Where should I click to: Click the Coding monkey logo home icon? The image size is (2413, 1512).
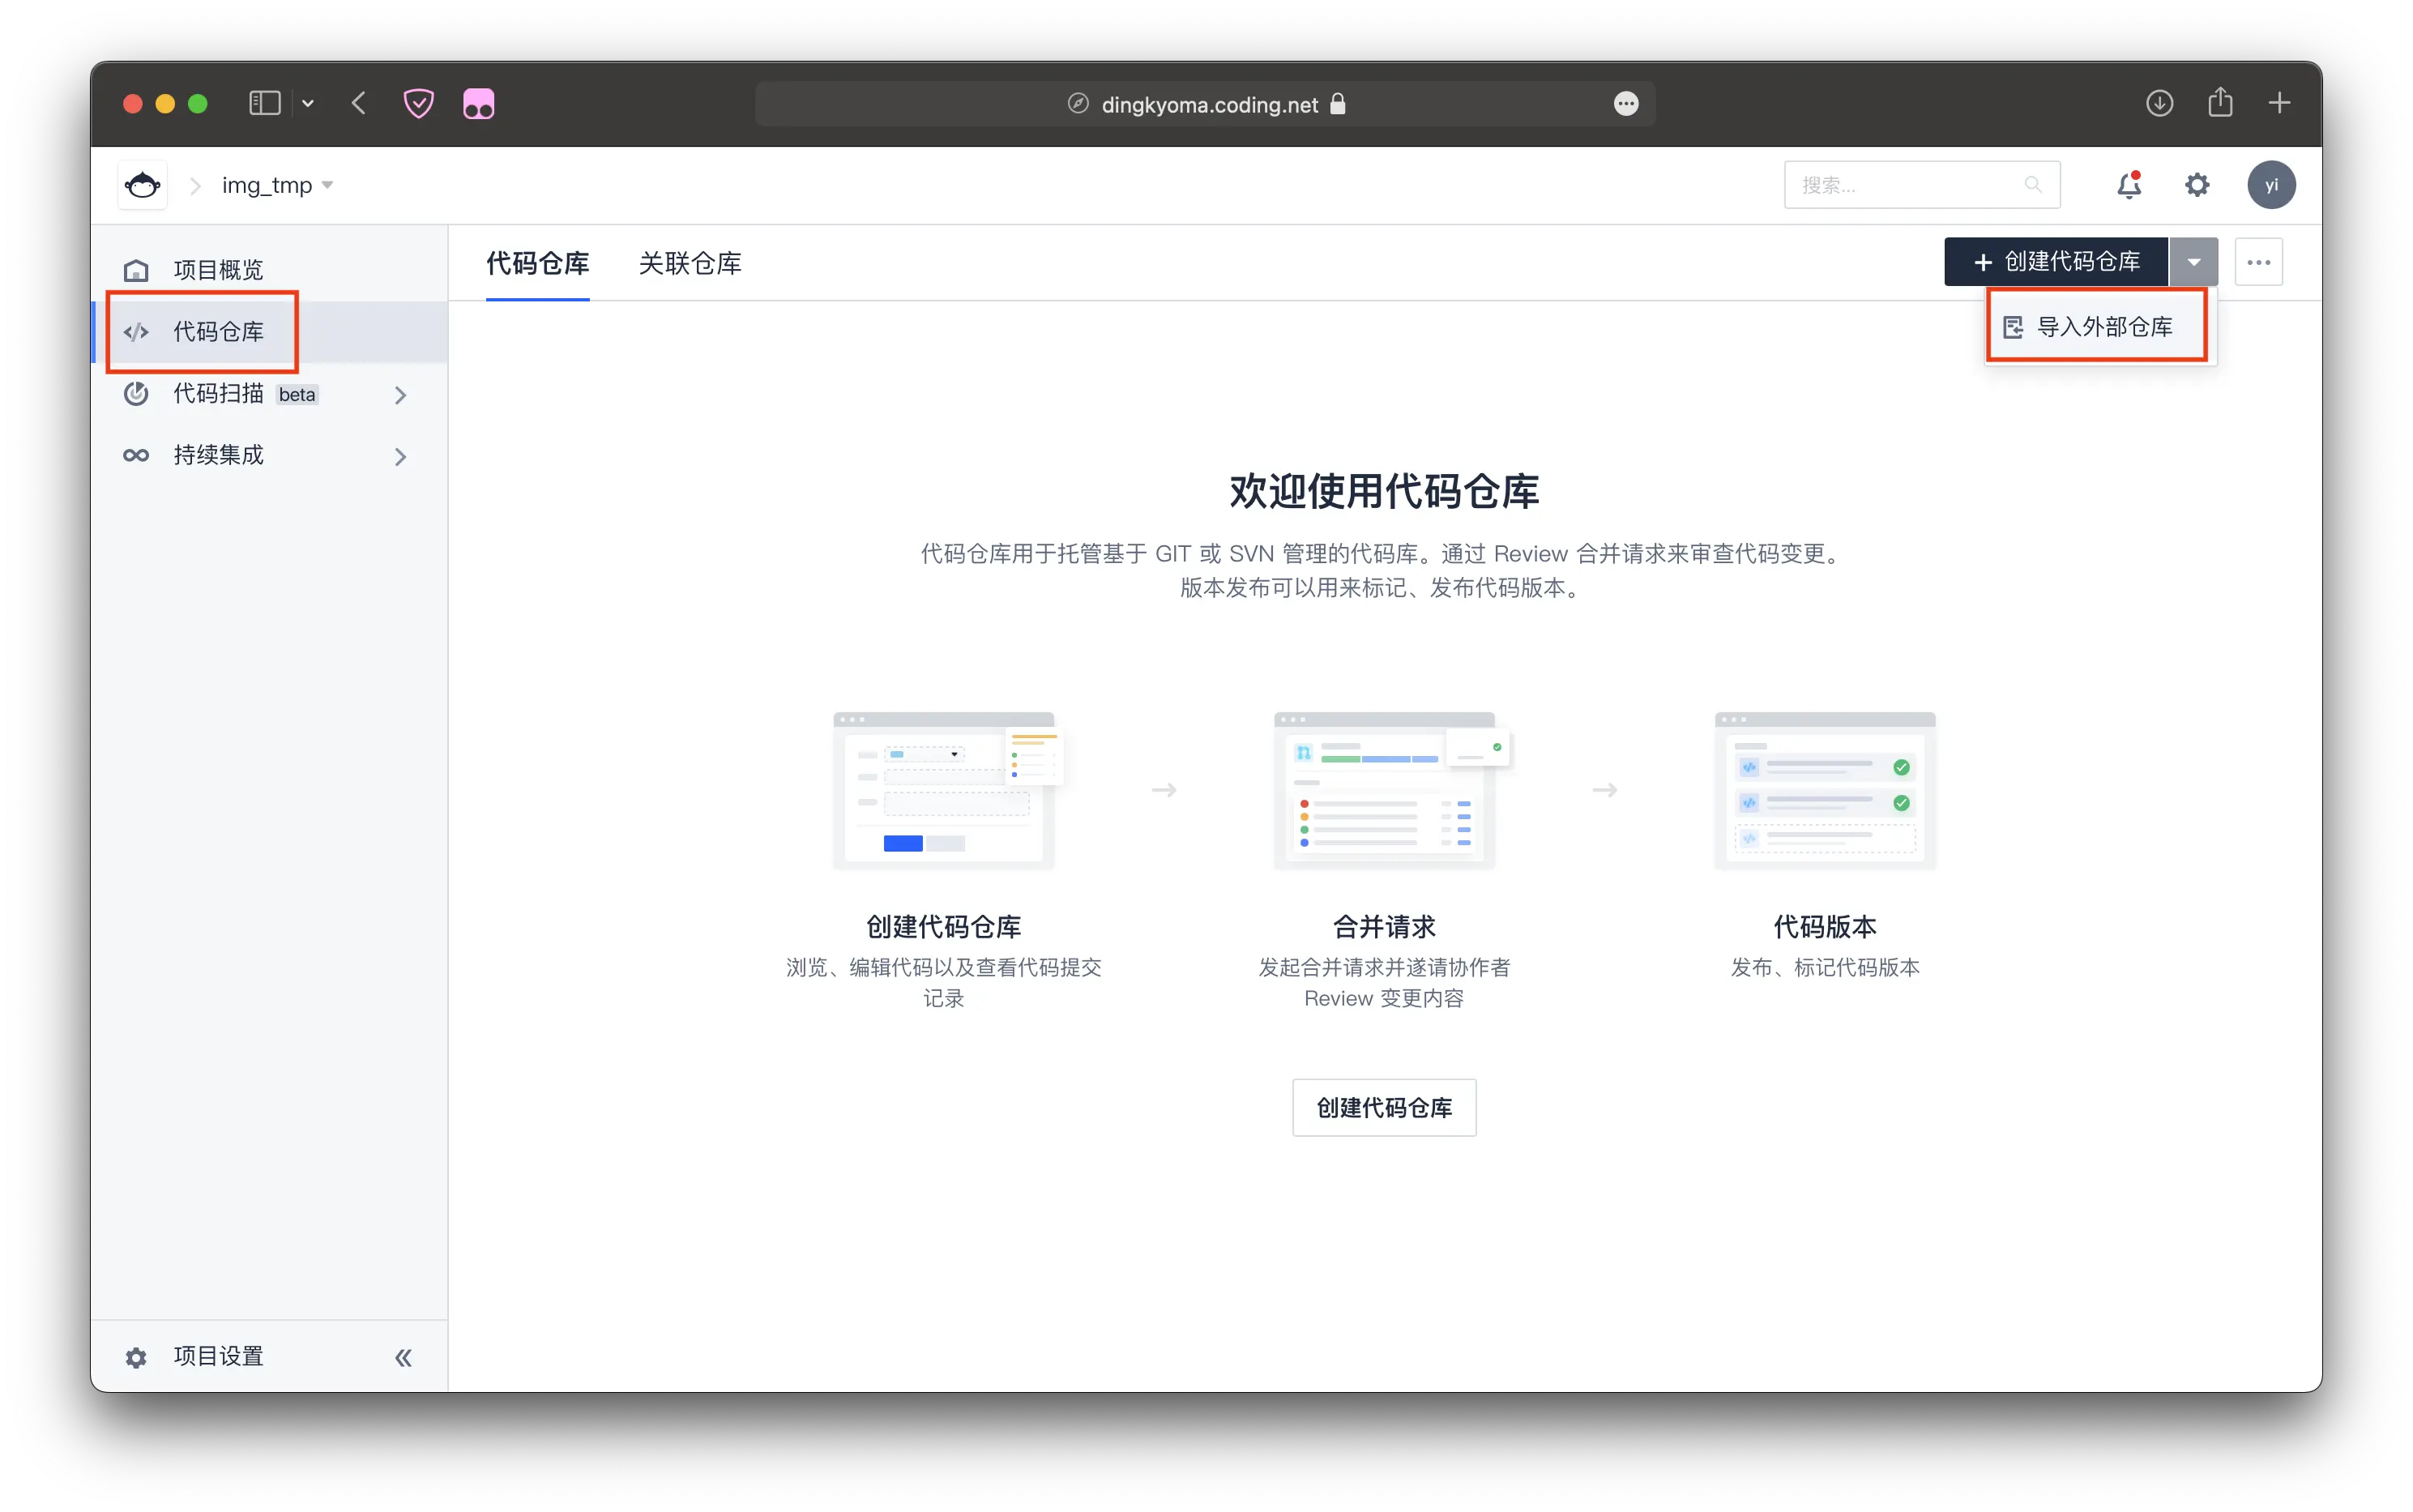click(142, 185)
